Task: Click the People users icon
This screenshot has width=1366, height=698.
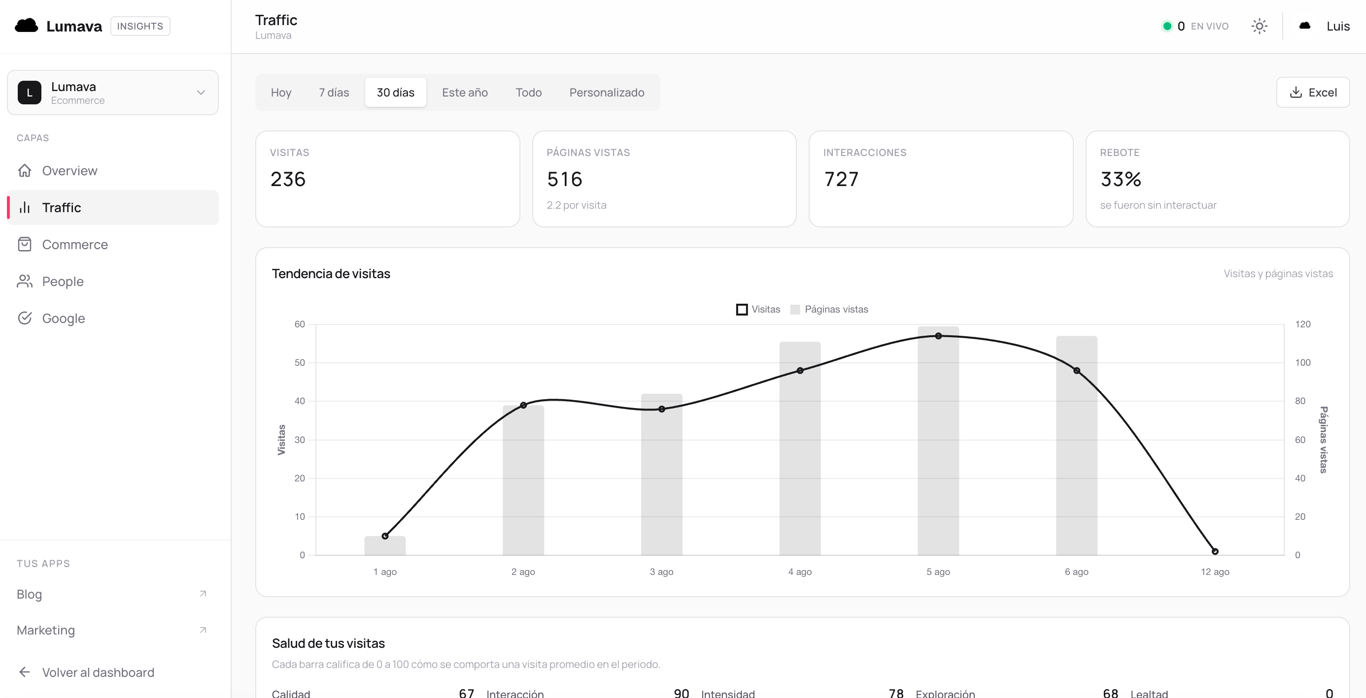Action: point(25,282)
